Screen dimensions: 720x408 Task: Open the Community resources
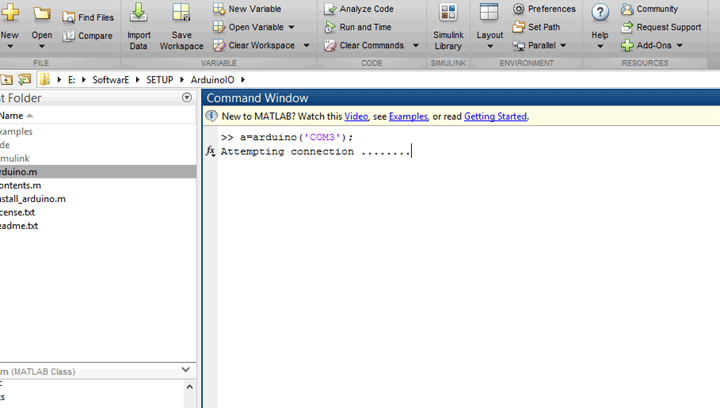coord(627,9)
